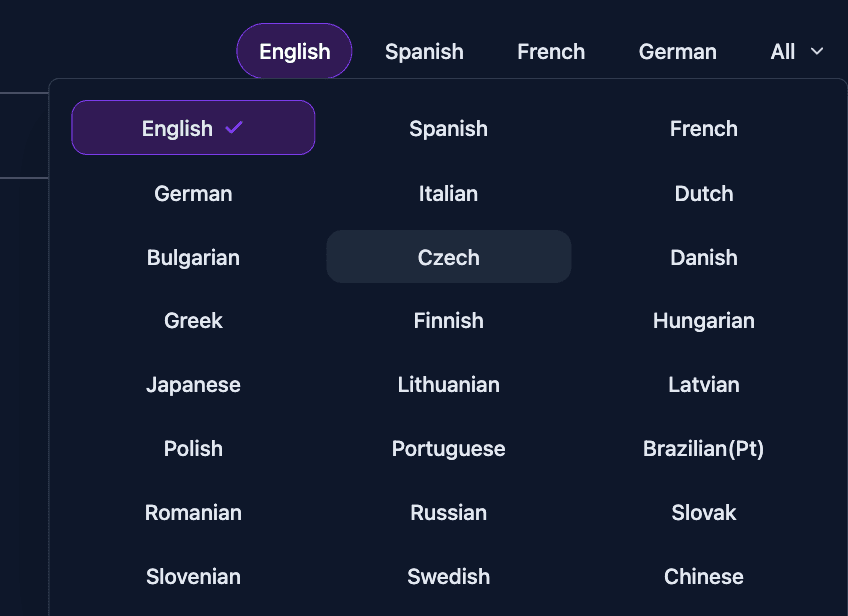The image size is (848, 616).
Task: Expand the chevron next to All
Action: 817,51
